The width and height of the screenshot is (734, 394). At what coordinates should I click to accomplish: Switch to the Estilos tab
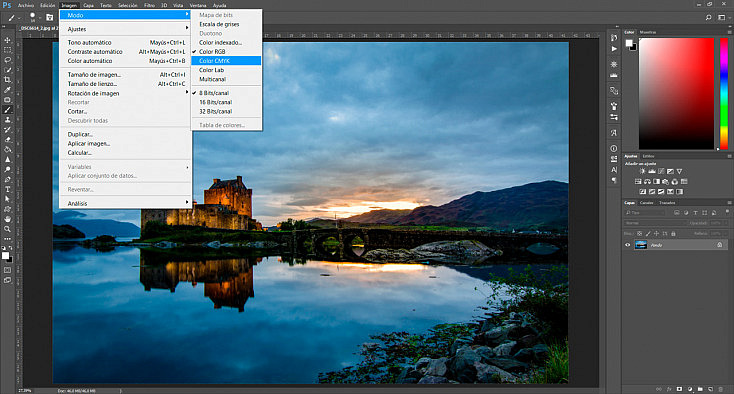coord(648,156)
